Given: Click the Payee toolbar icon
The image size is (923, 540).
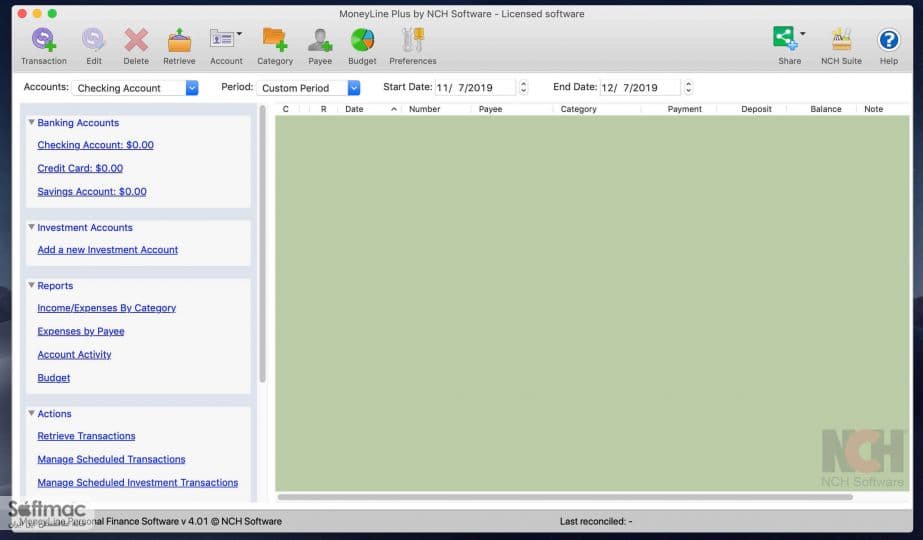Looking at the screenshot, I should [x=320, y=40].
